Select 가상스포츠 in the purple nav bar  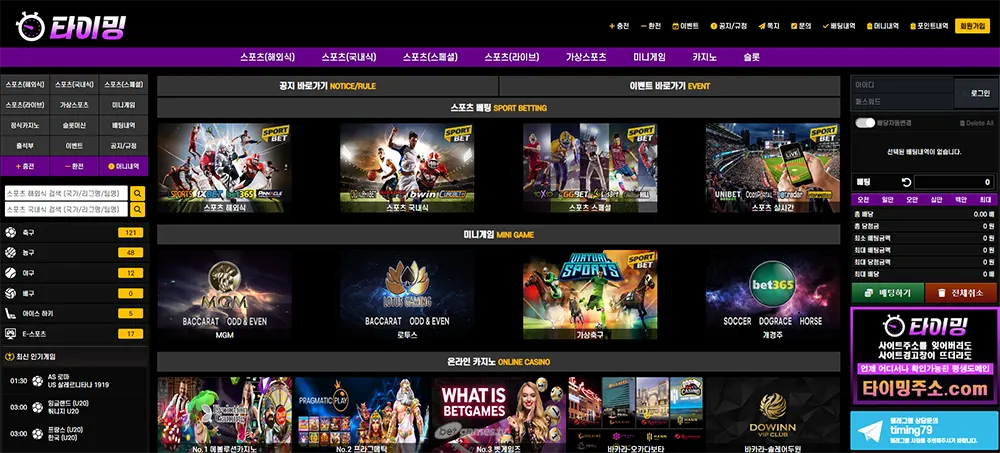(586, 57)
